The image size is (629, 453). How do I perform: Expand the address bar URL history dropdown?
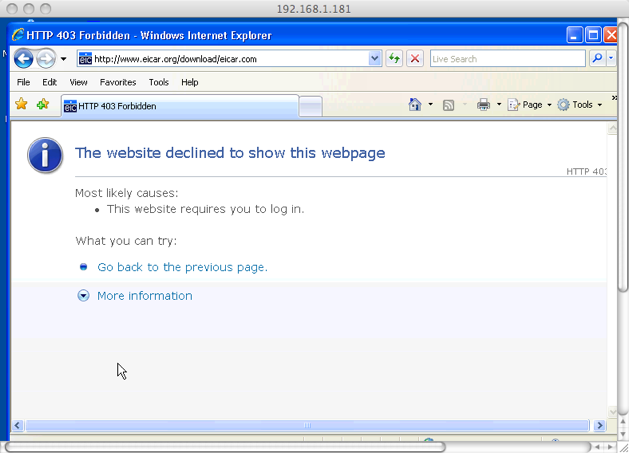pos(374,59)
